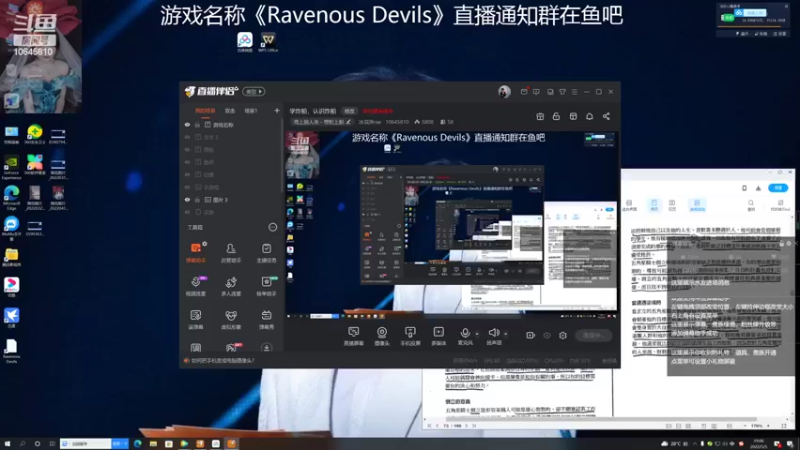Open the 多人连麦 tool
The width and height of the screenshot is (800, 450).
[x=231, y=286]
